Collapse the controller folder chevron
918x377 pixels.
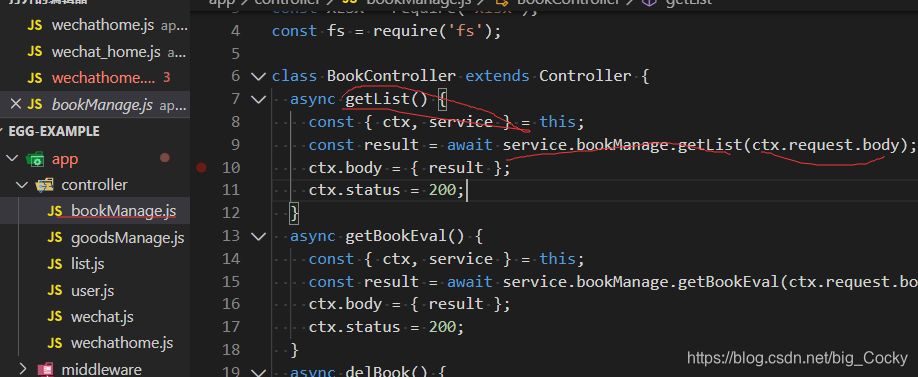click(23, 185)
